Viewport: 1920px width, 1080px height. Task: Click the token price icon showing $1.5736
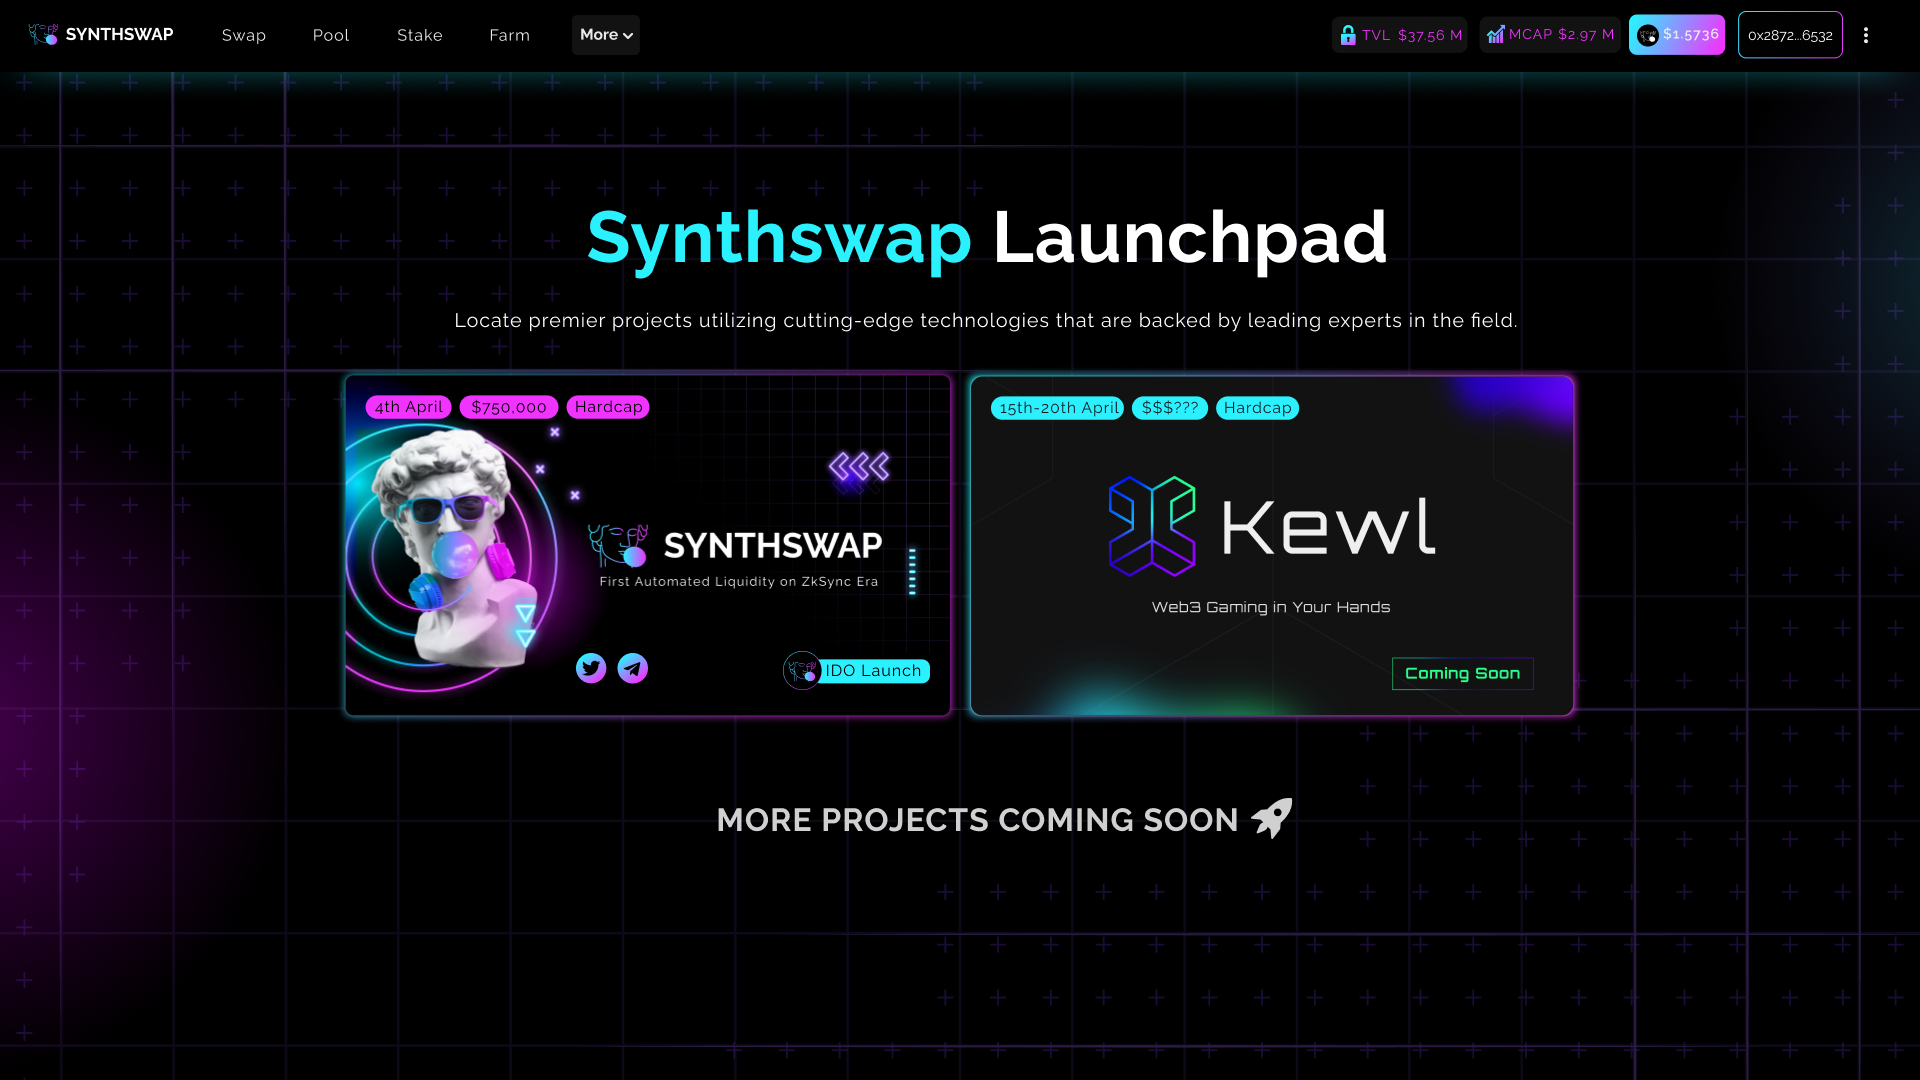[1648, 36]
